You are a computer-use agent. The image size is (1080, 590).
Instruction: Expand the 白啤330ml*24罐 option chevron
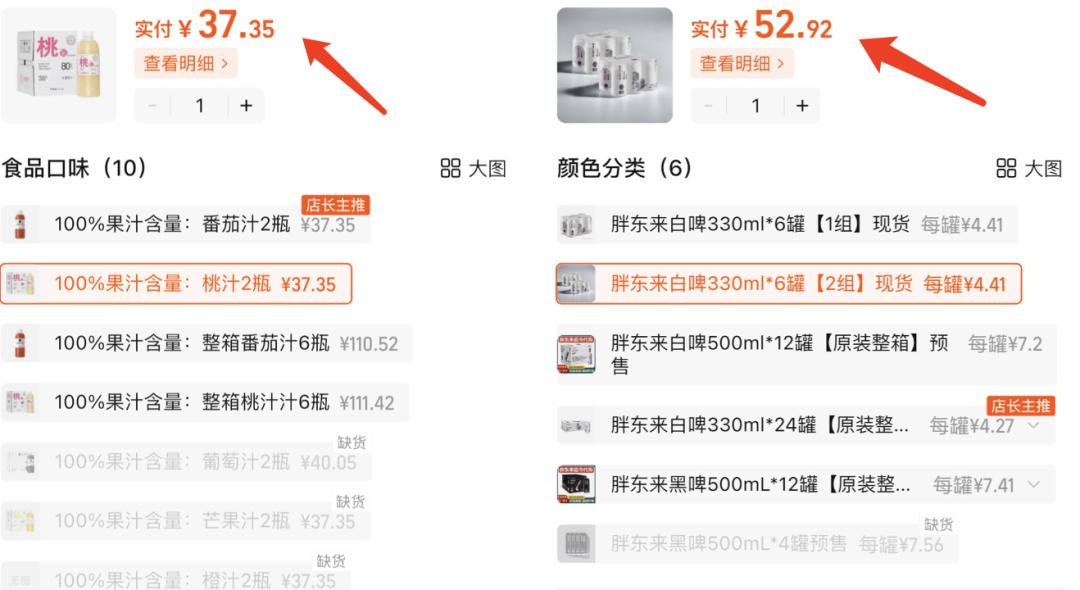(1033, 425)
